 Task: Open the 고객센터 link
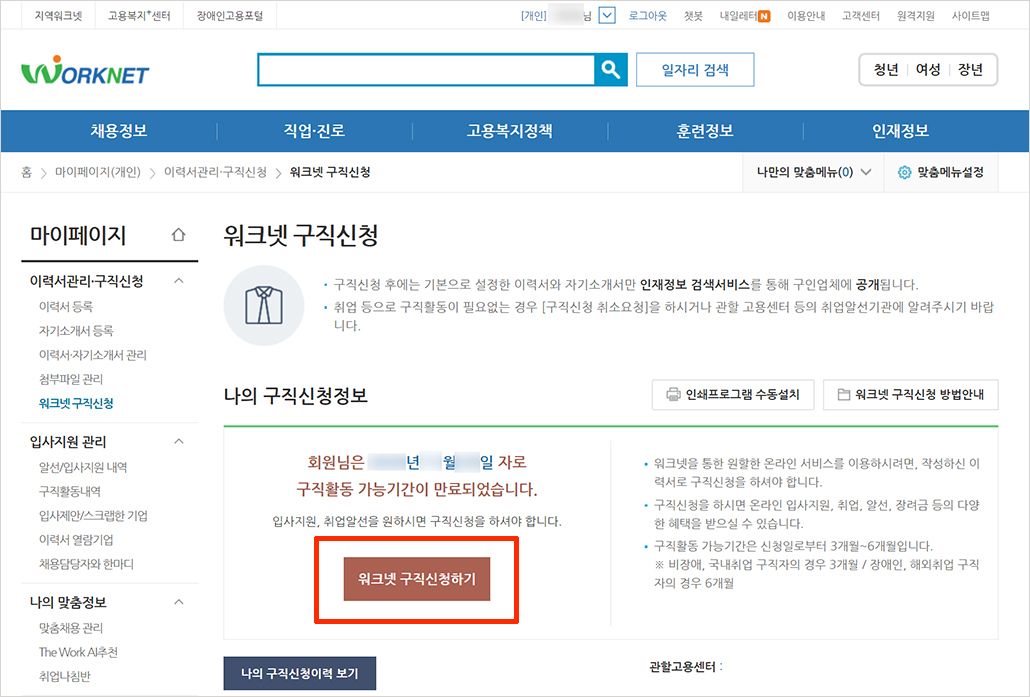(x=861, y=16)
